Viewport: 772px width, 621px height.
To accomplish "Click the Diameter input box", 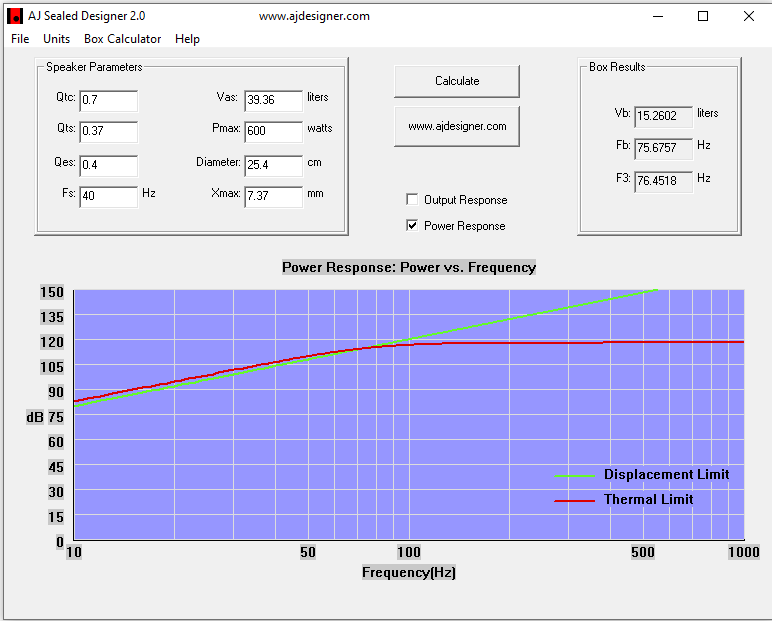I will point(273,164).
